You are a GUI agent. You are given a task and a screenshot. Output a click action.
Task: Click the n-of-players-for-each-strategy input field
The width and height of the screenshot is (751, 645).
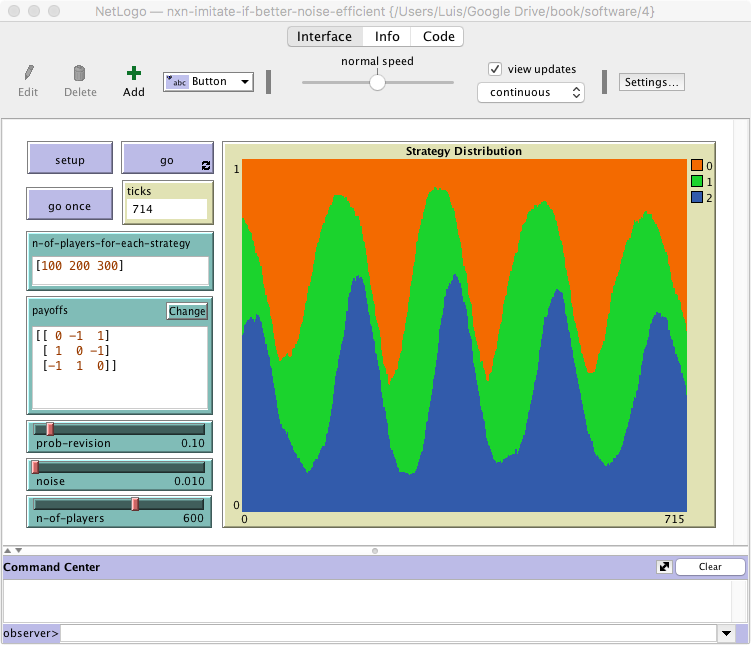120,270
